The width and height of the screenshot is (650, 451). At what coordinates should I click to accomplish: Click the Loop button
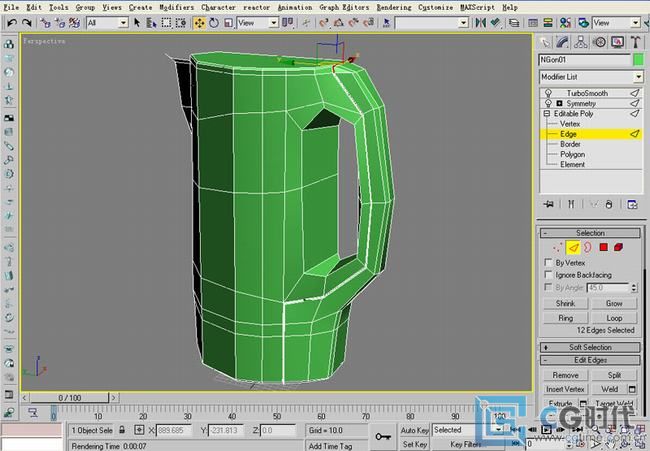[614, 318]
